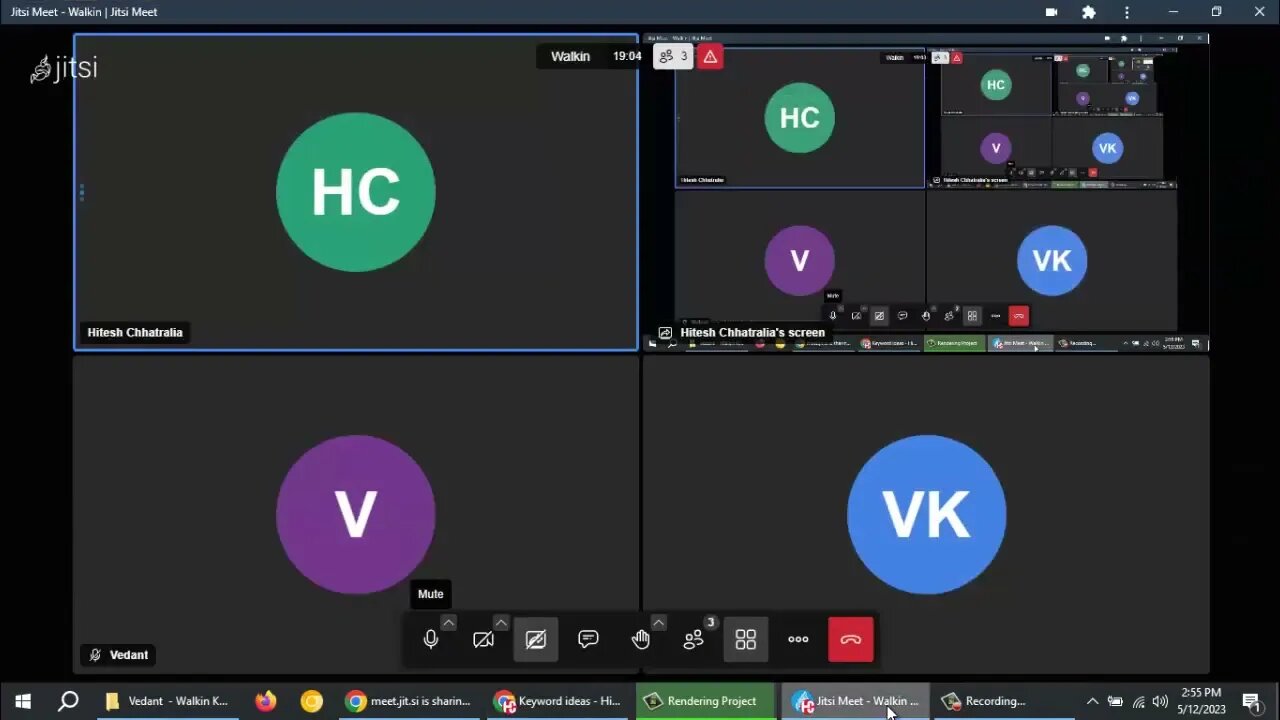Image resolution: width=1280 pixels, height=720 pixels.
Task: Open the yellow round app icon in taskbar
Action: coord(312,701)
